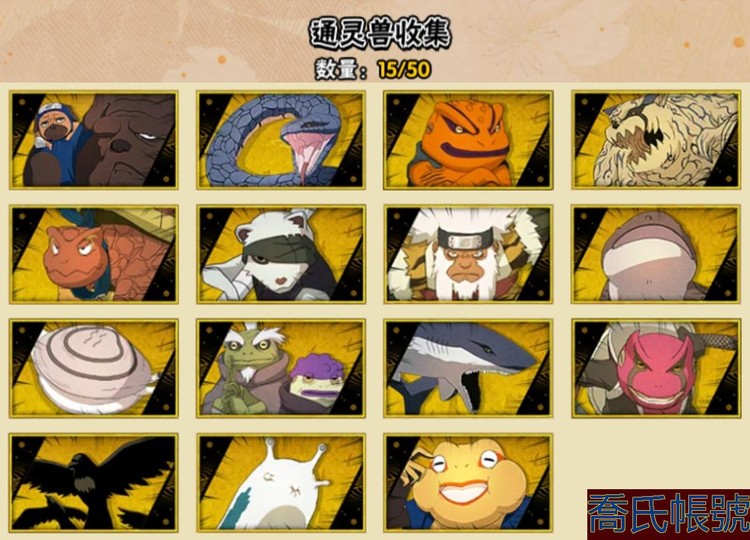Select the beige roaring beast card
This screenshot has height=540, width=750.
[x=656, y=140]
